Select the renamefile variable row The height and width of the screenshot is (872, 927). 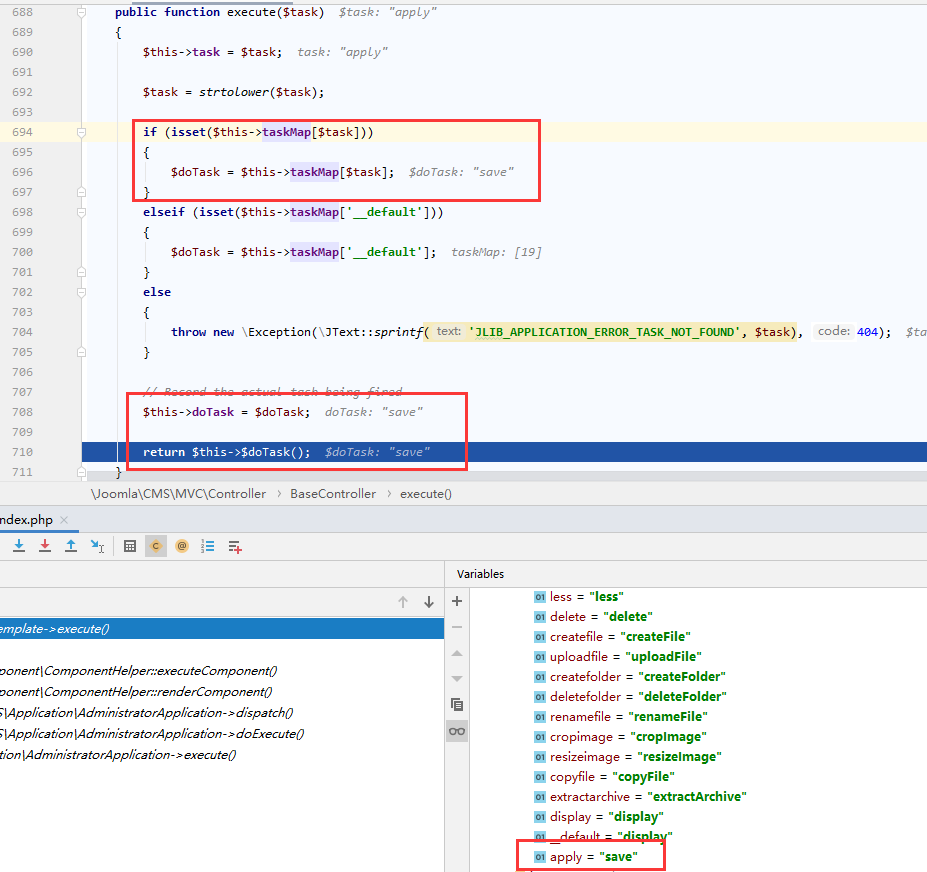click(621, 717)
